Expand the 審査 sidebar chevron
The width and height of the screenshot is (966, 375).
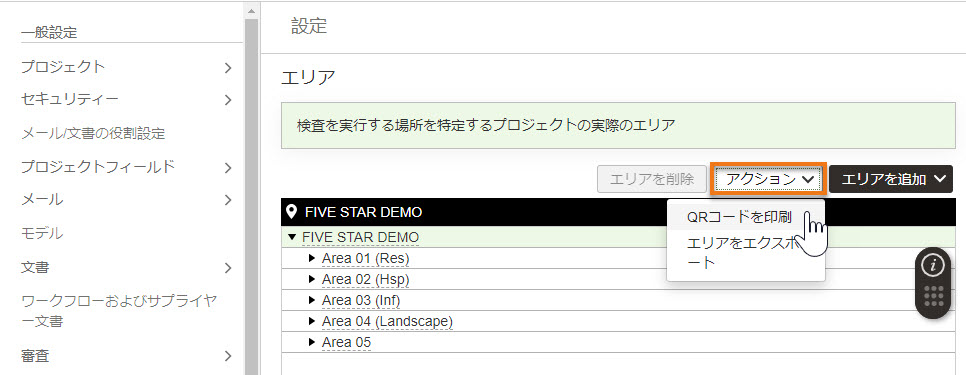point(228,356)
